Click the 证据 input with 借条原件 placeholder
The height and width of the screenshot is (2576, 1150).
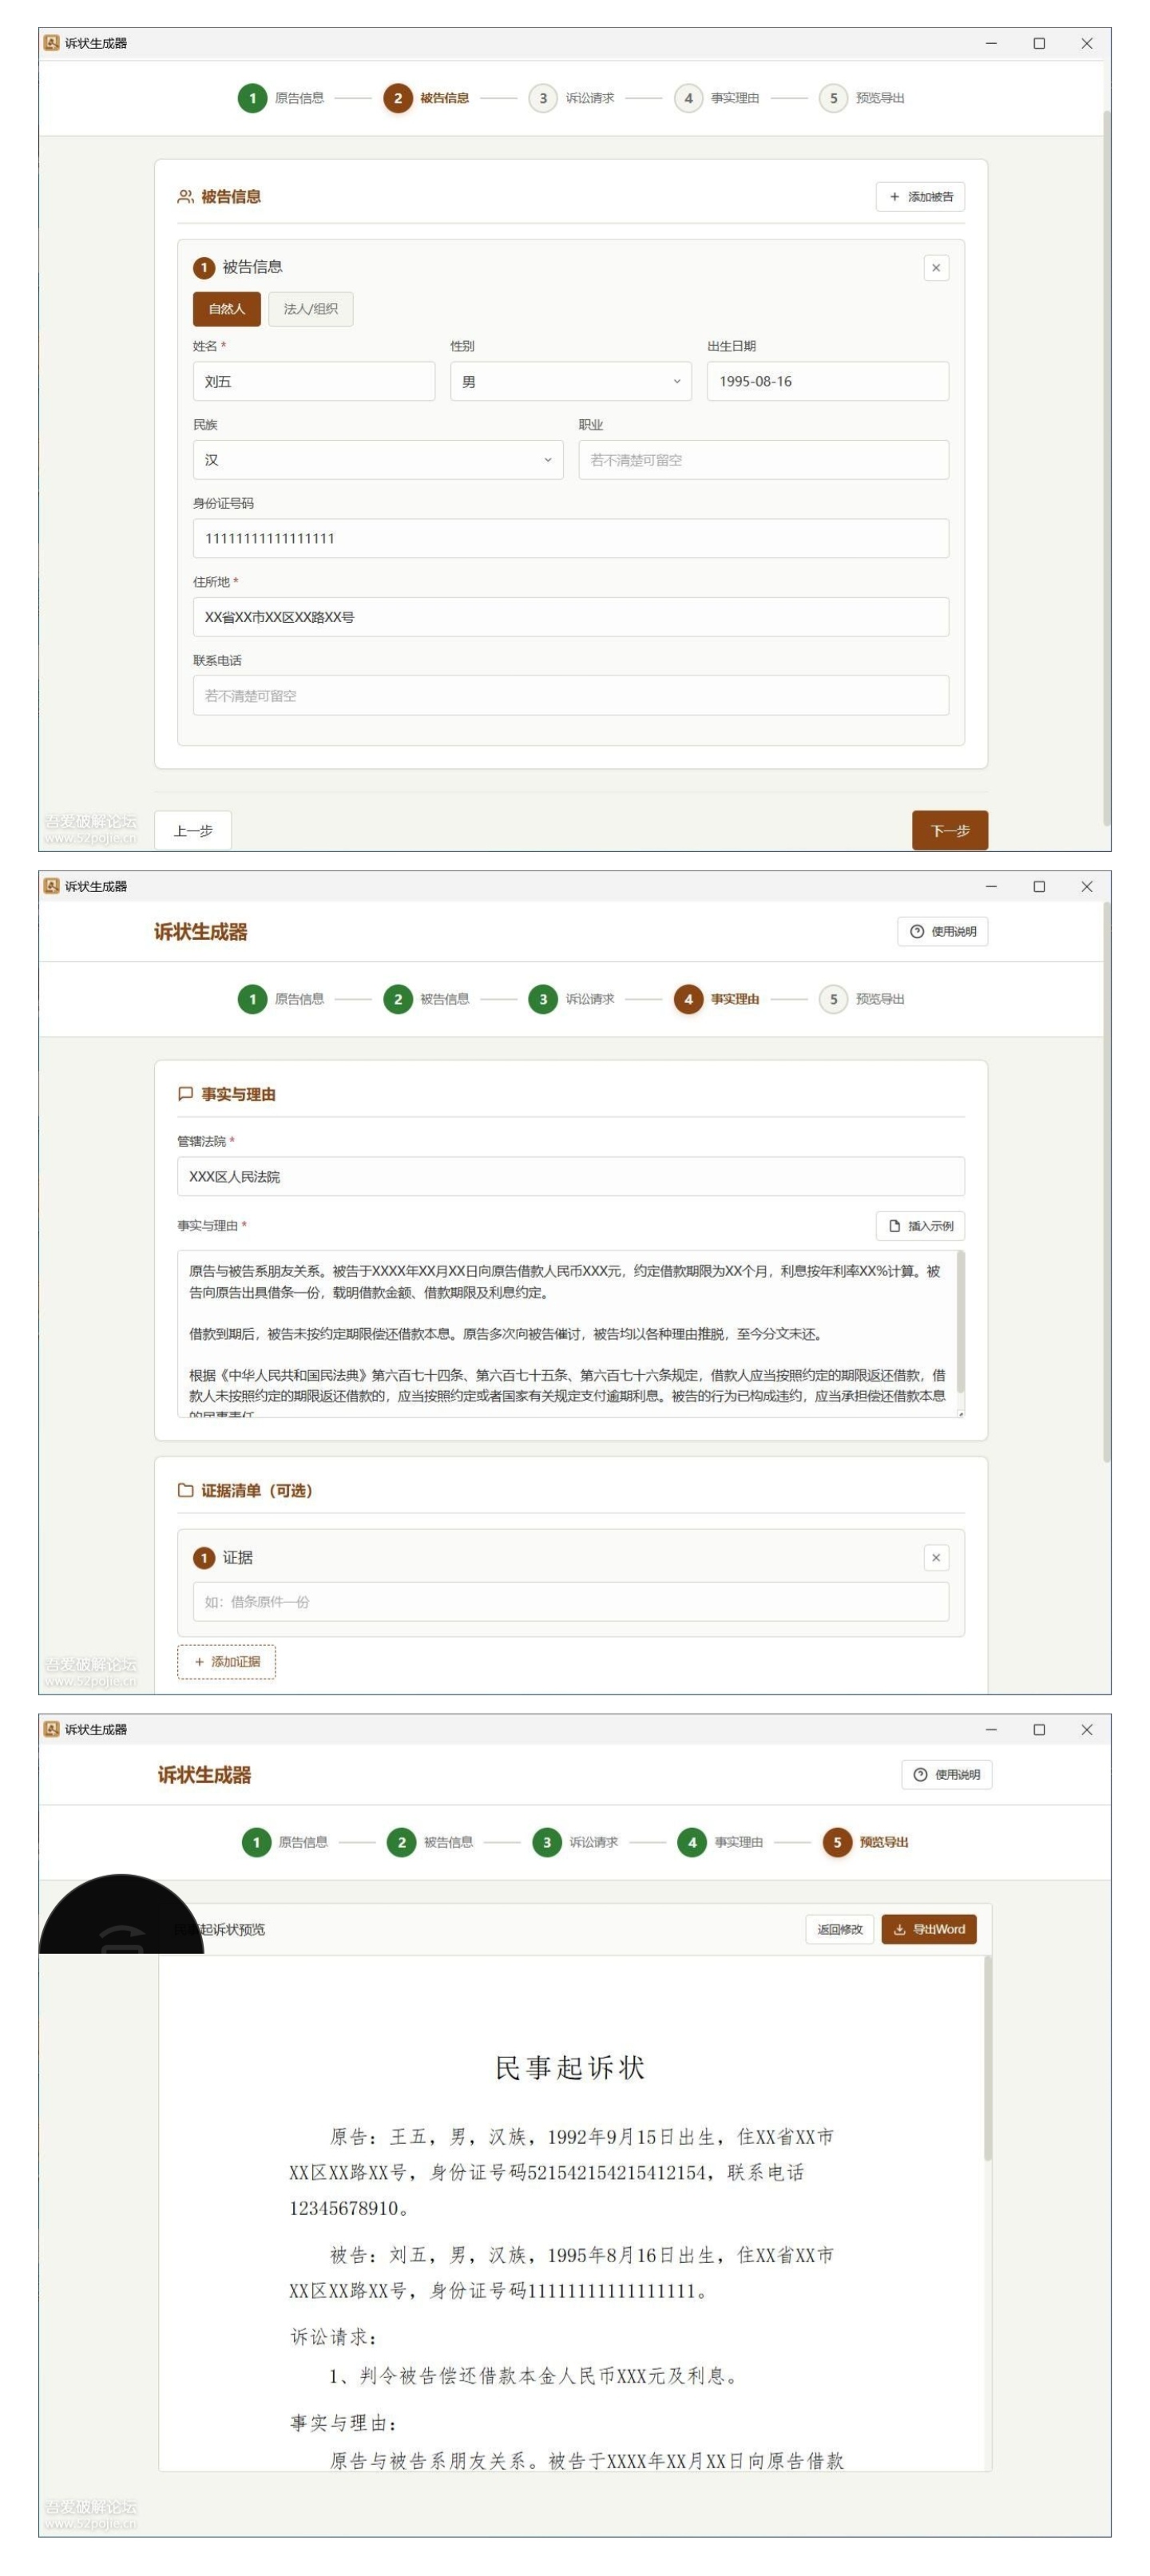570,1602
